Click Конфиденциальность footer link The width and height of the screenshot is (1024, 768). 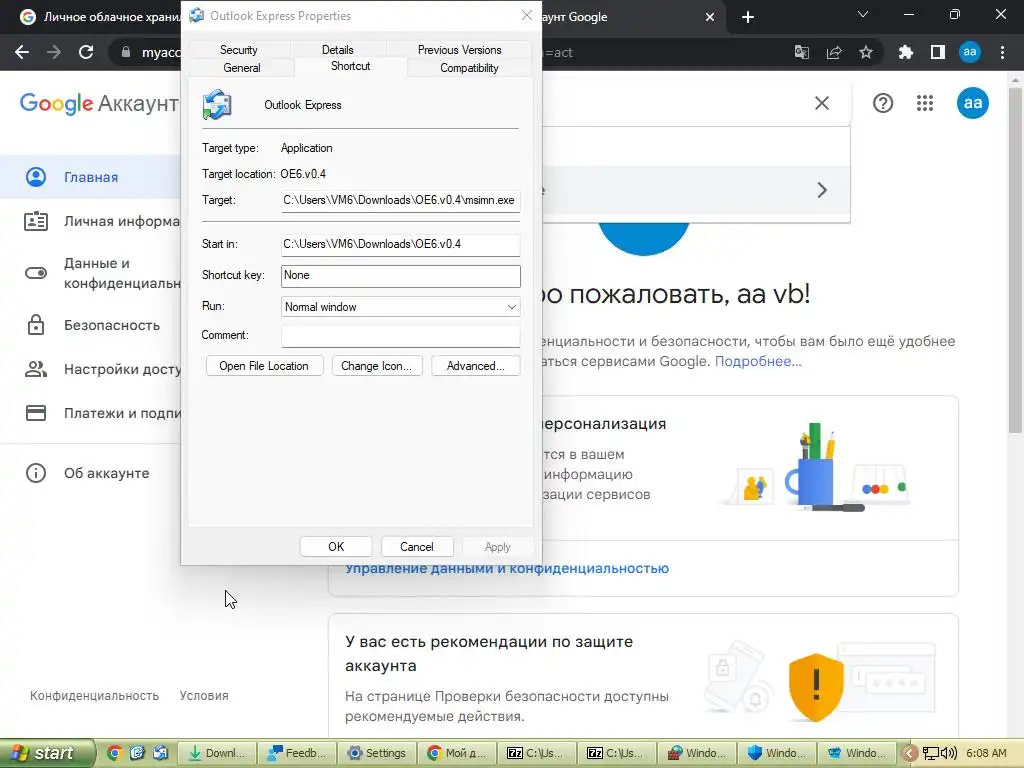(x=94, y=696)
